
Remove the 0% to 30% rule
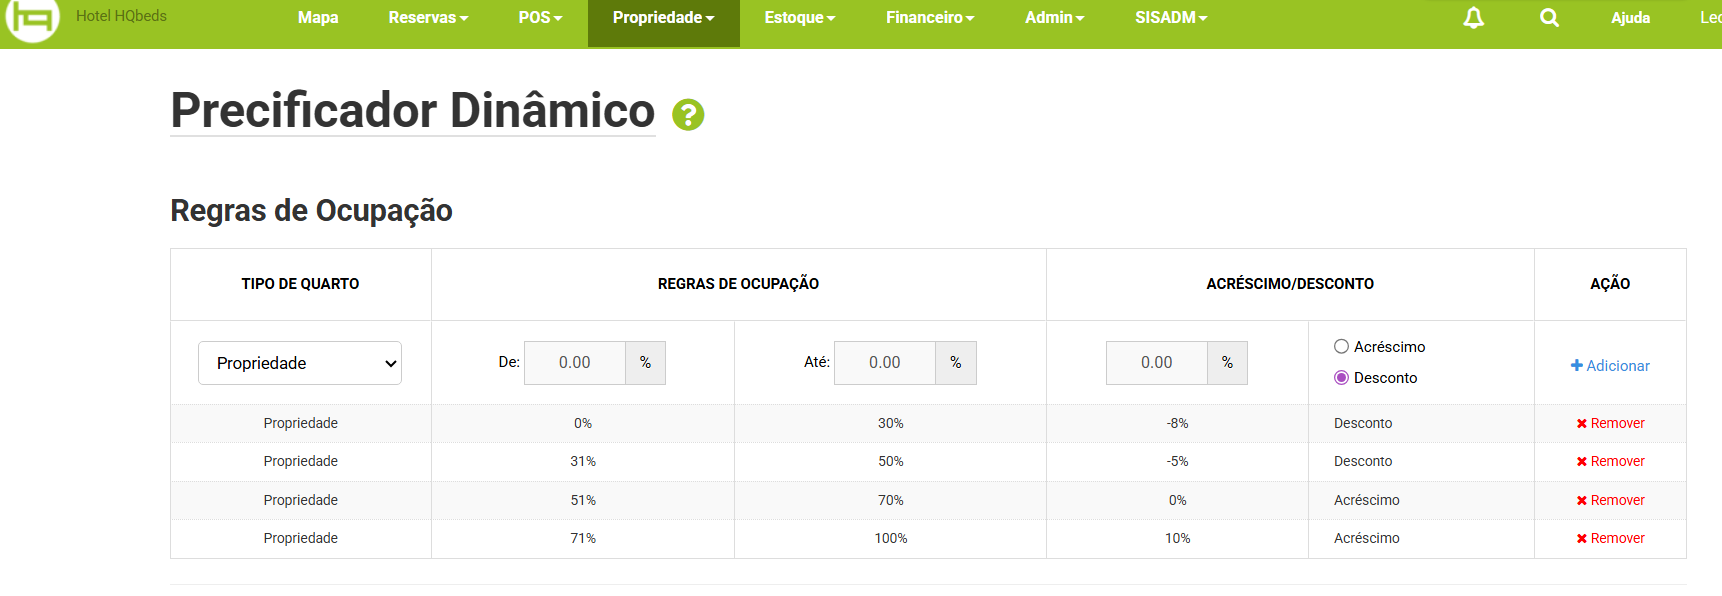[1610, 423]
